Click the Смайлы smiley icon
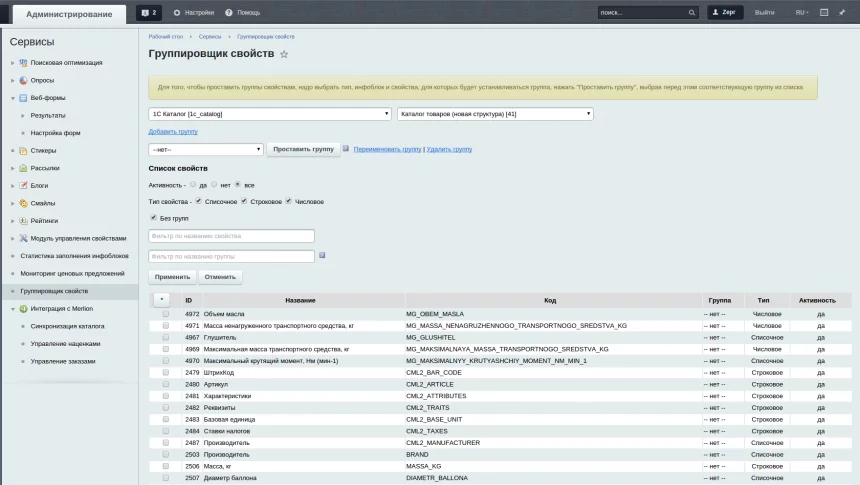The image size is (860, 485). (23, 203)
